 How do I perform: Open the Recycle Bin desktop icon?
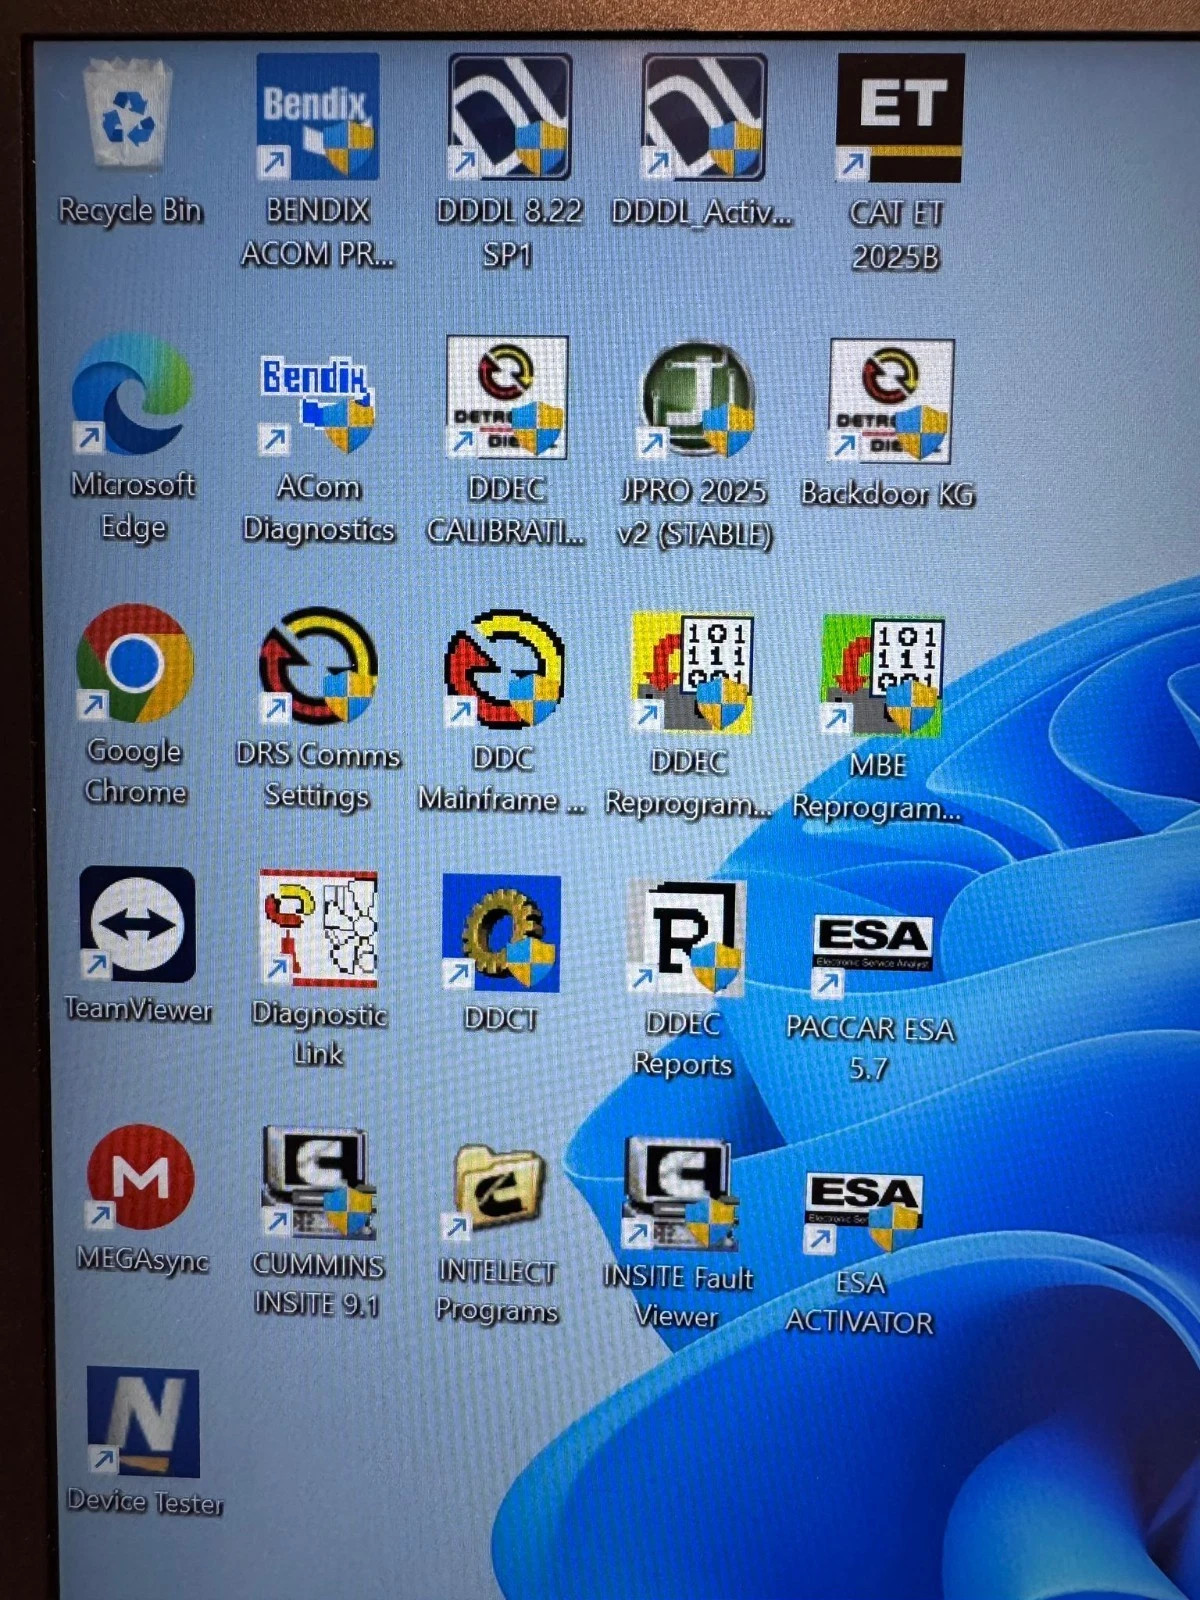[130, 112]
